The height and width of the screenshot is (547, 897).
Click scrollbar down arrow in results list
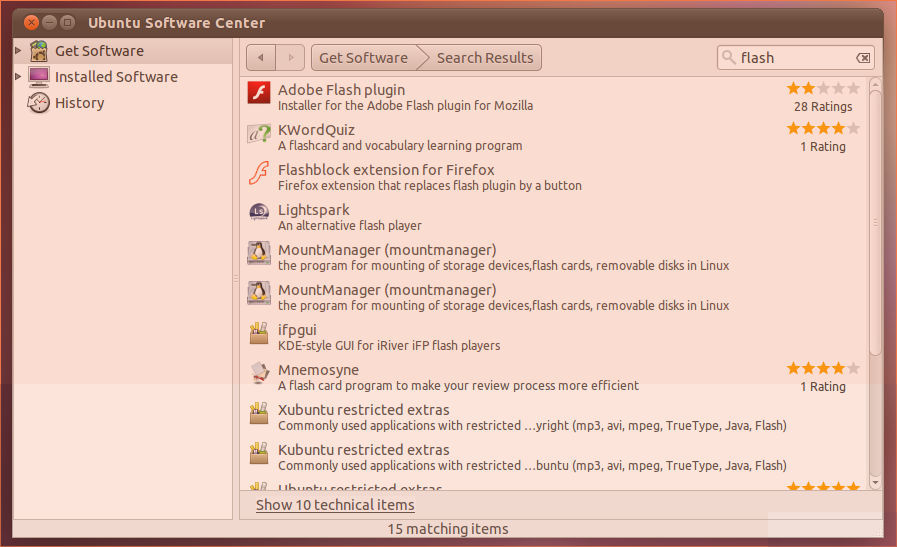(875, 482)
